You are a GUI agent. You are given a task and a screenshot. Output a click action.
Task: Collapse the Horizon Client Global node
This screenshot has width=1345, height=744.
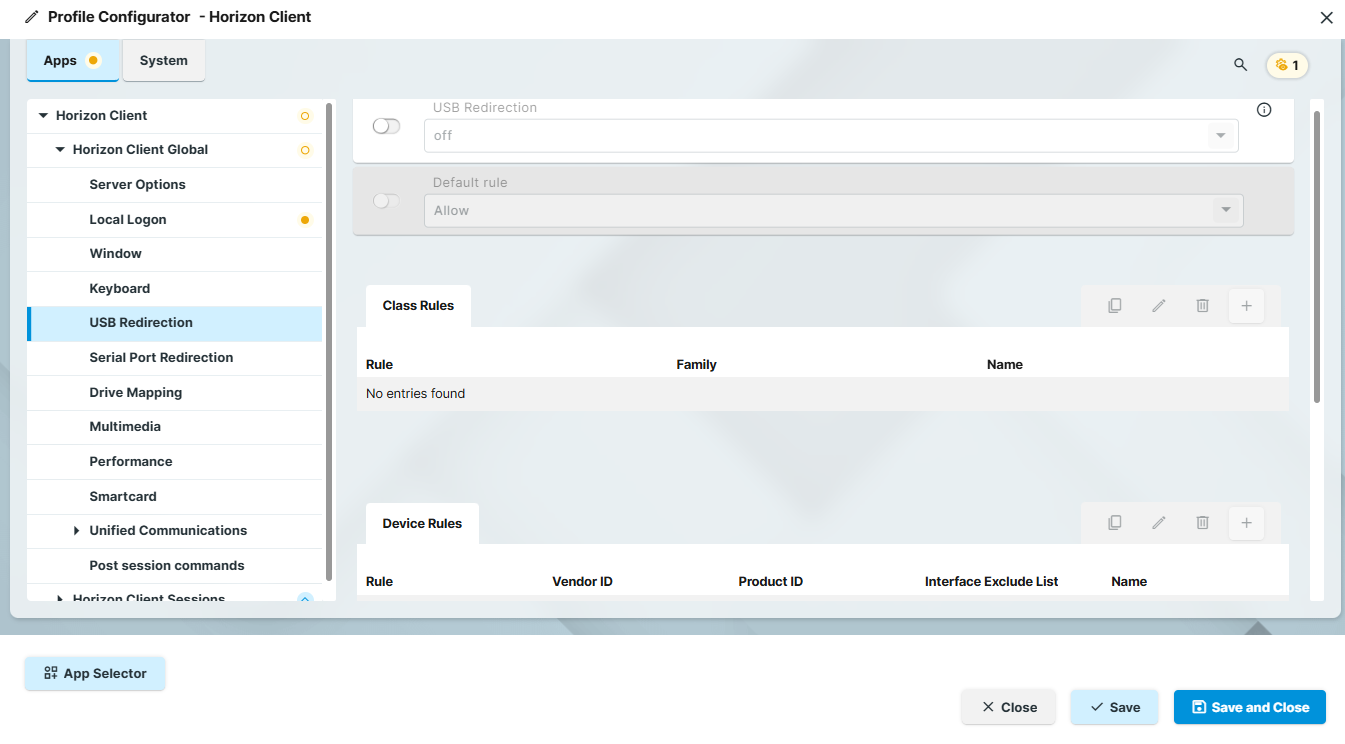tap(60, 149)
